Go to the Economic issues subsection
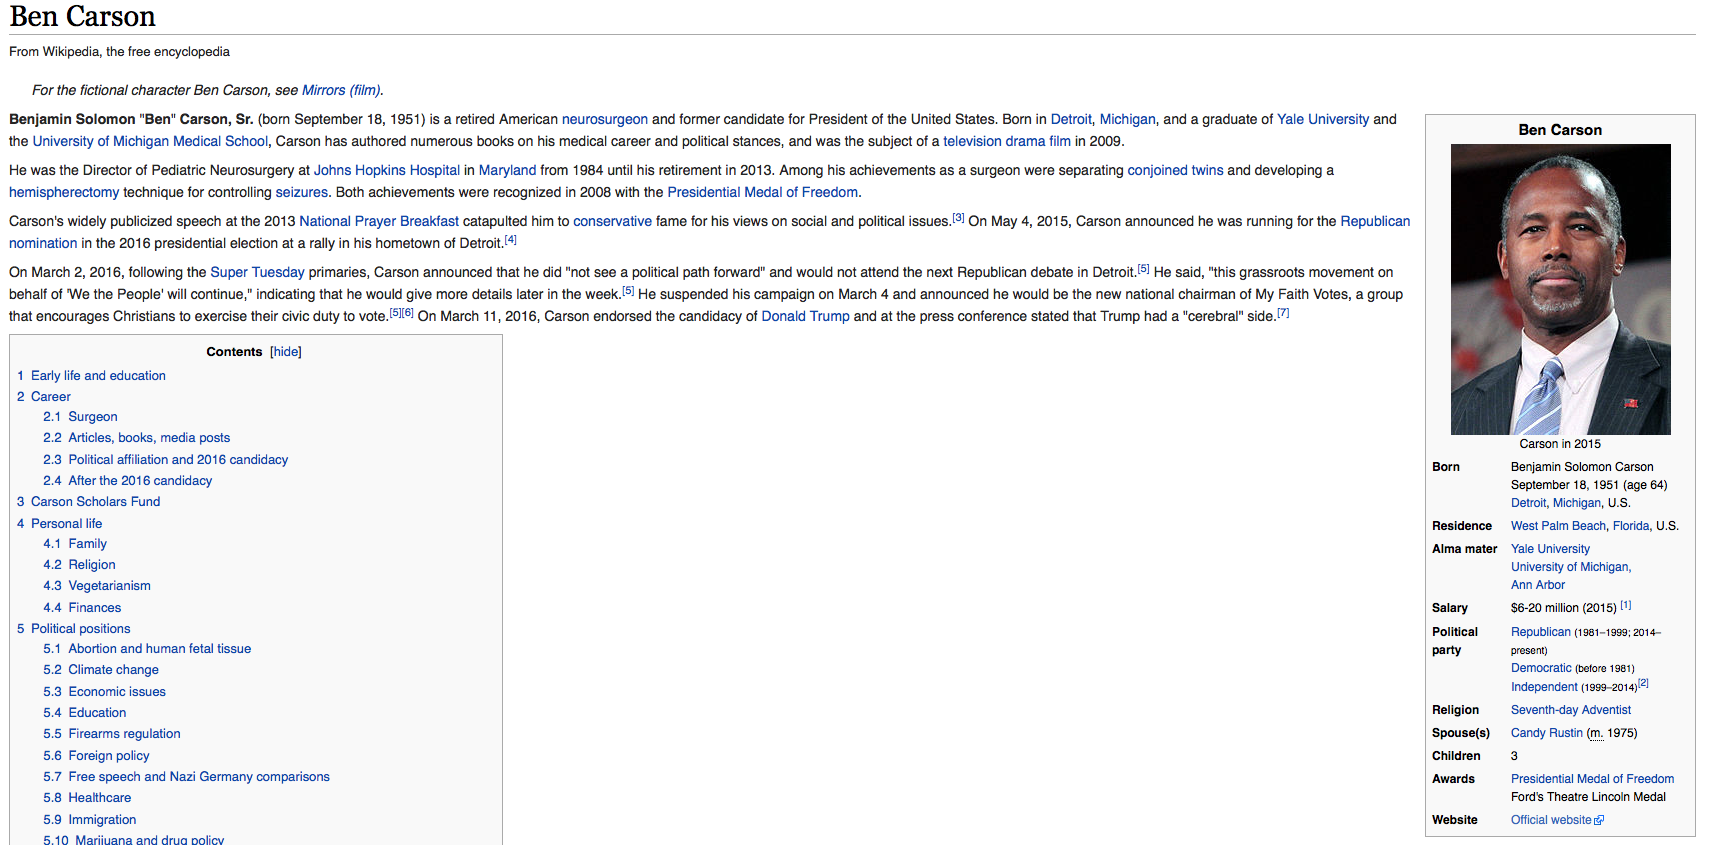Screen dimensions: 1709x845 [x=117, y=692]
